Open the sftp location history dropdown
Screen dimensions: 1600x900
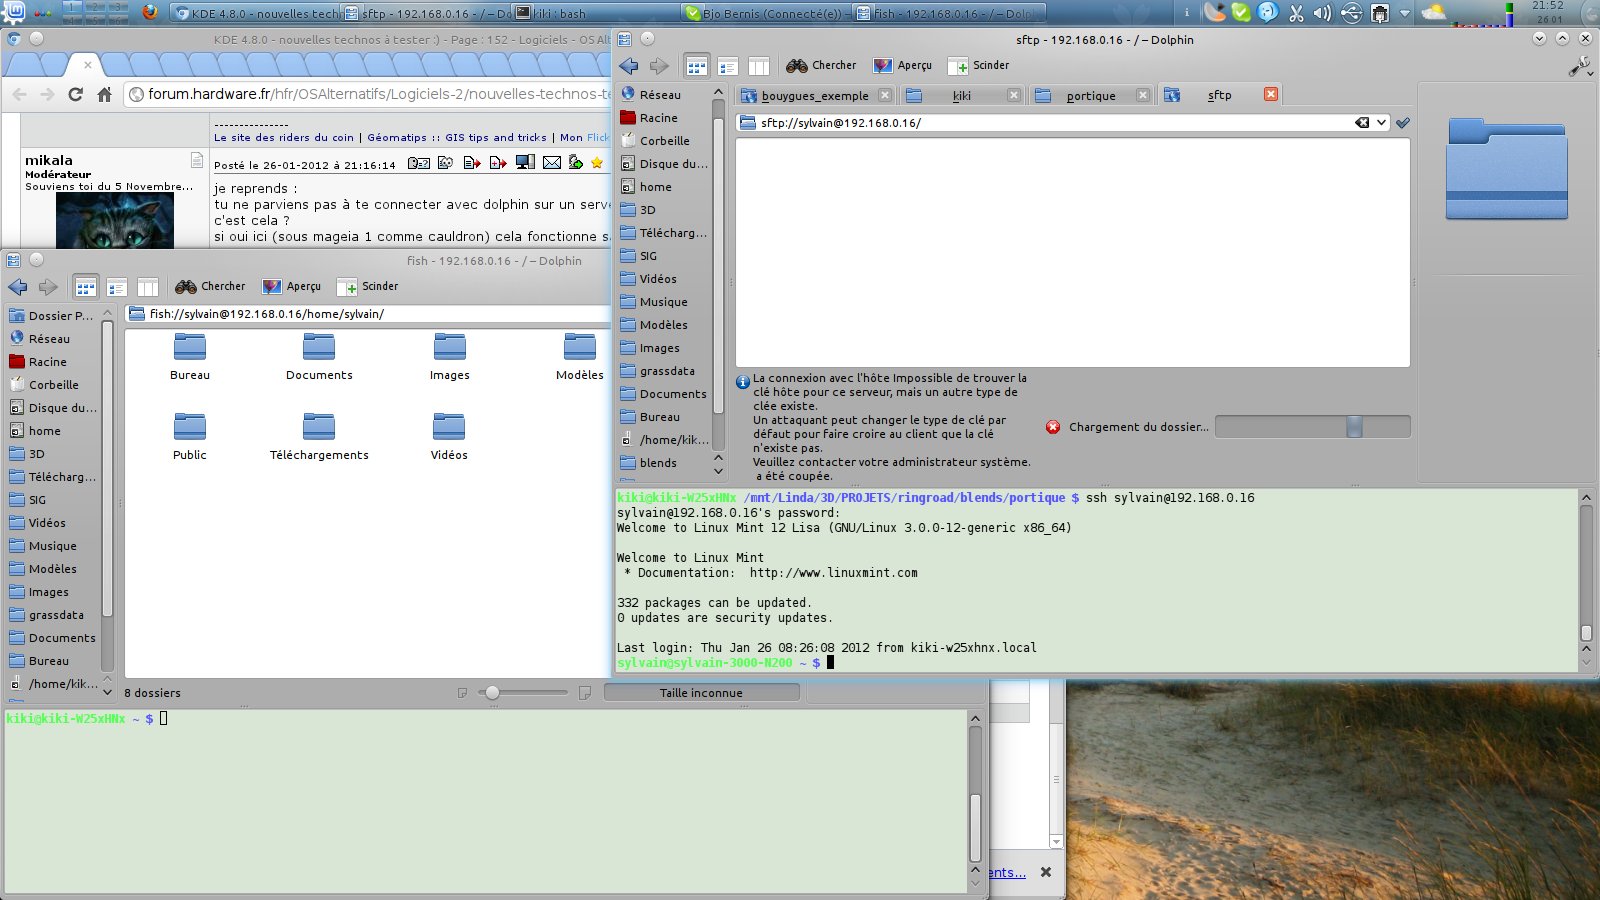(1381, 123)
